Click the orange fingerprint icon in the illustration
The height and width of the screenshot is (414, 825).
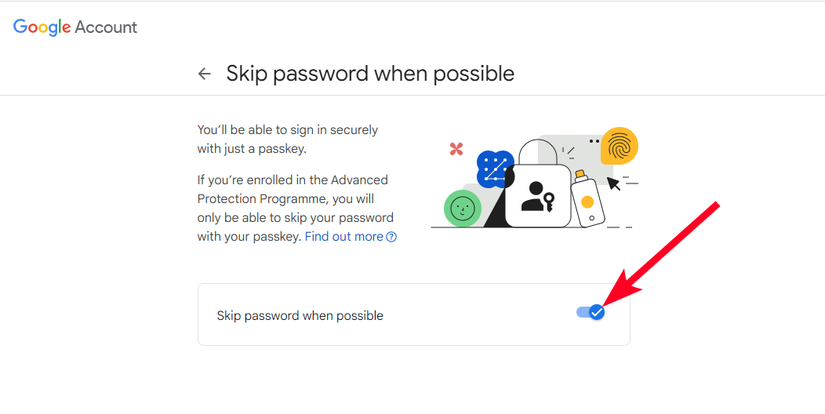point(619,148)
